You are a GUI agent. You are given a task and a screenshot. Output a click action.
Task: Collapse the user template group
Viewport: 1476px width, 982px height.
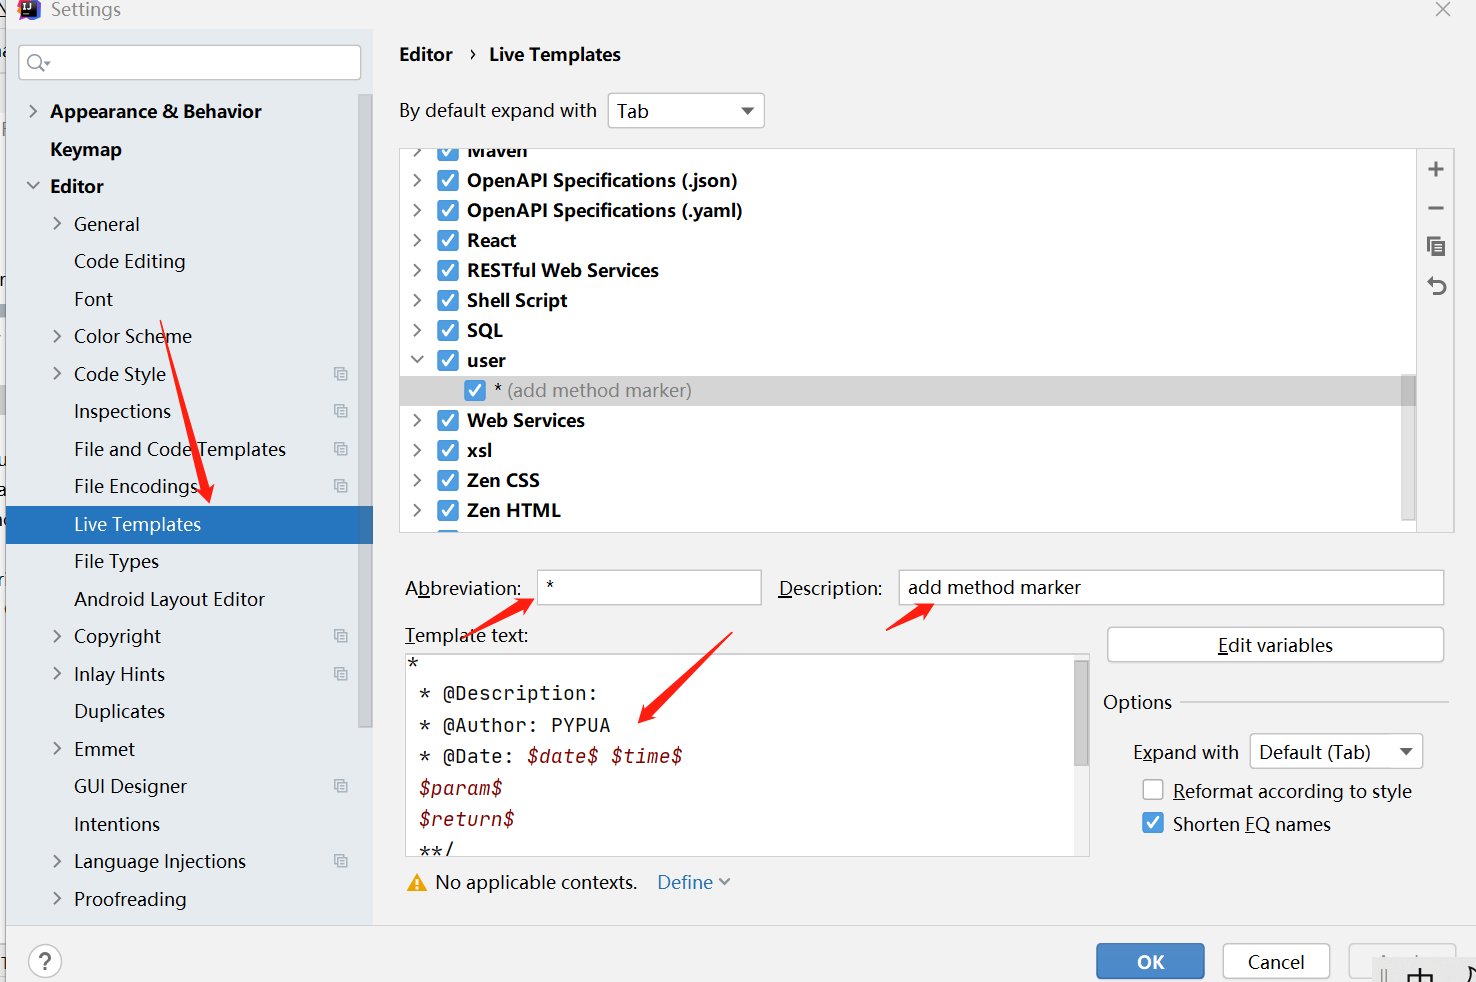417,360
